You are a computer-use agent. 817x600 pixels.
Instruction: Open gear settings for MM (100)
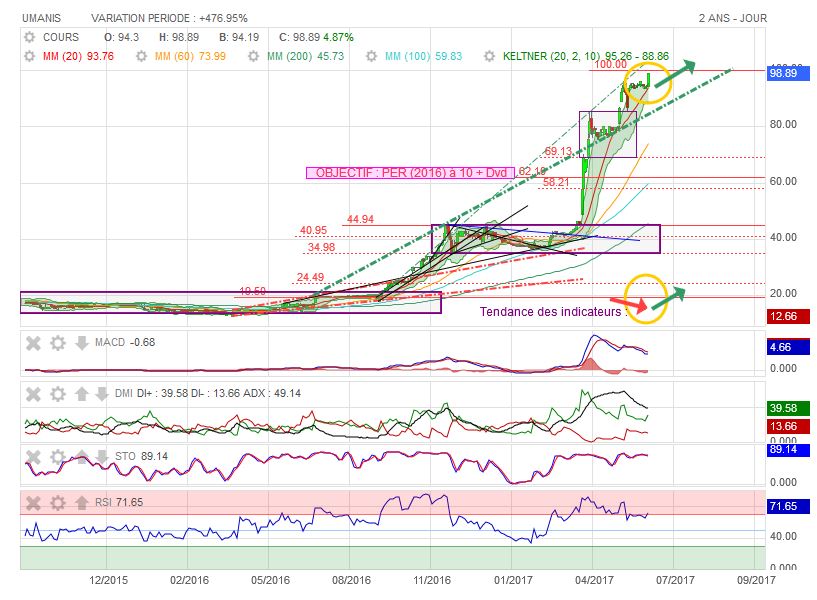(371, 56)
